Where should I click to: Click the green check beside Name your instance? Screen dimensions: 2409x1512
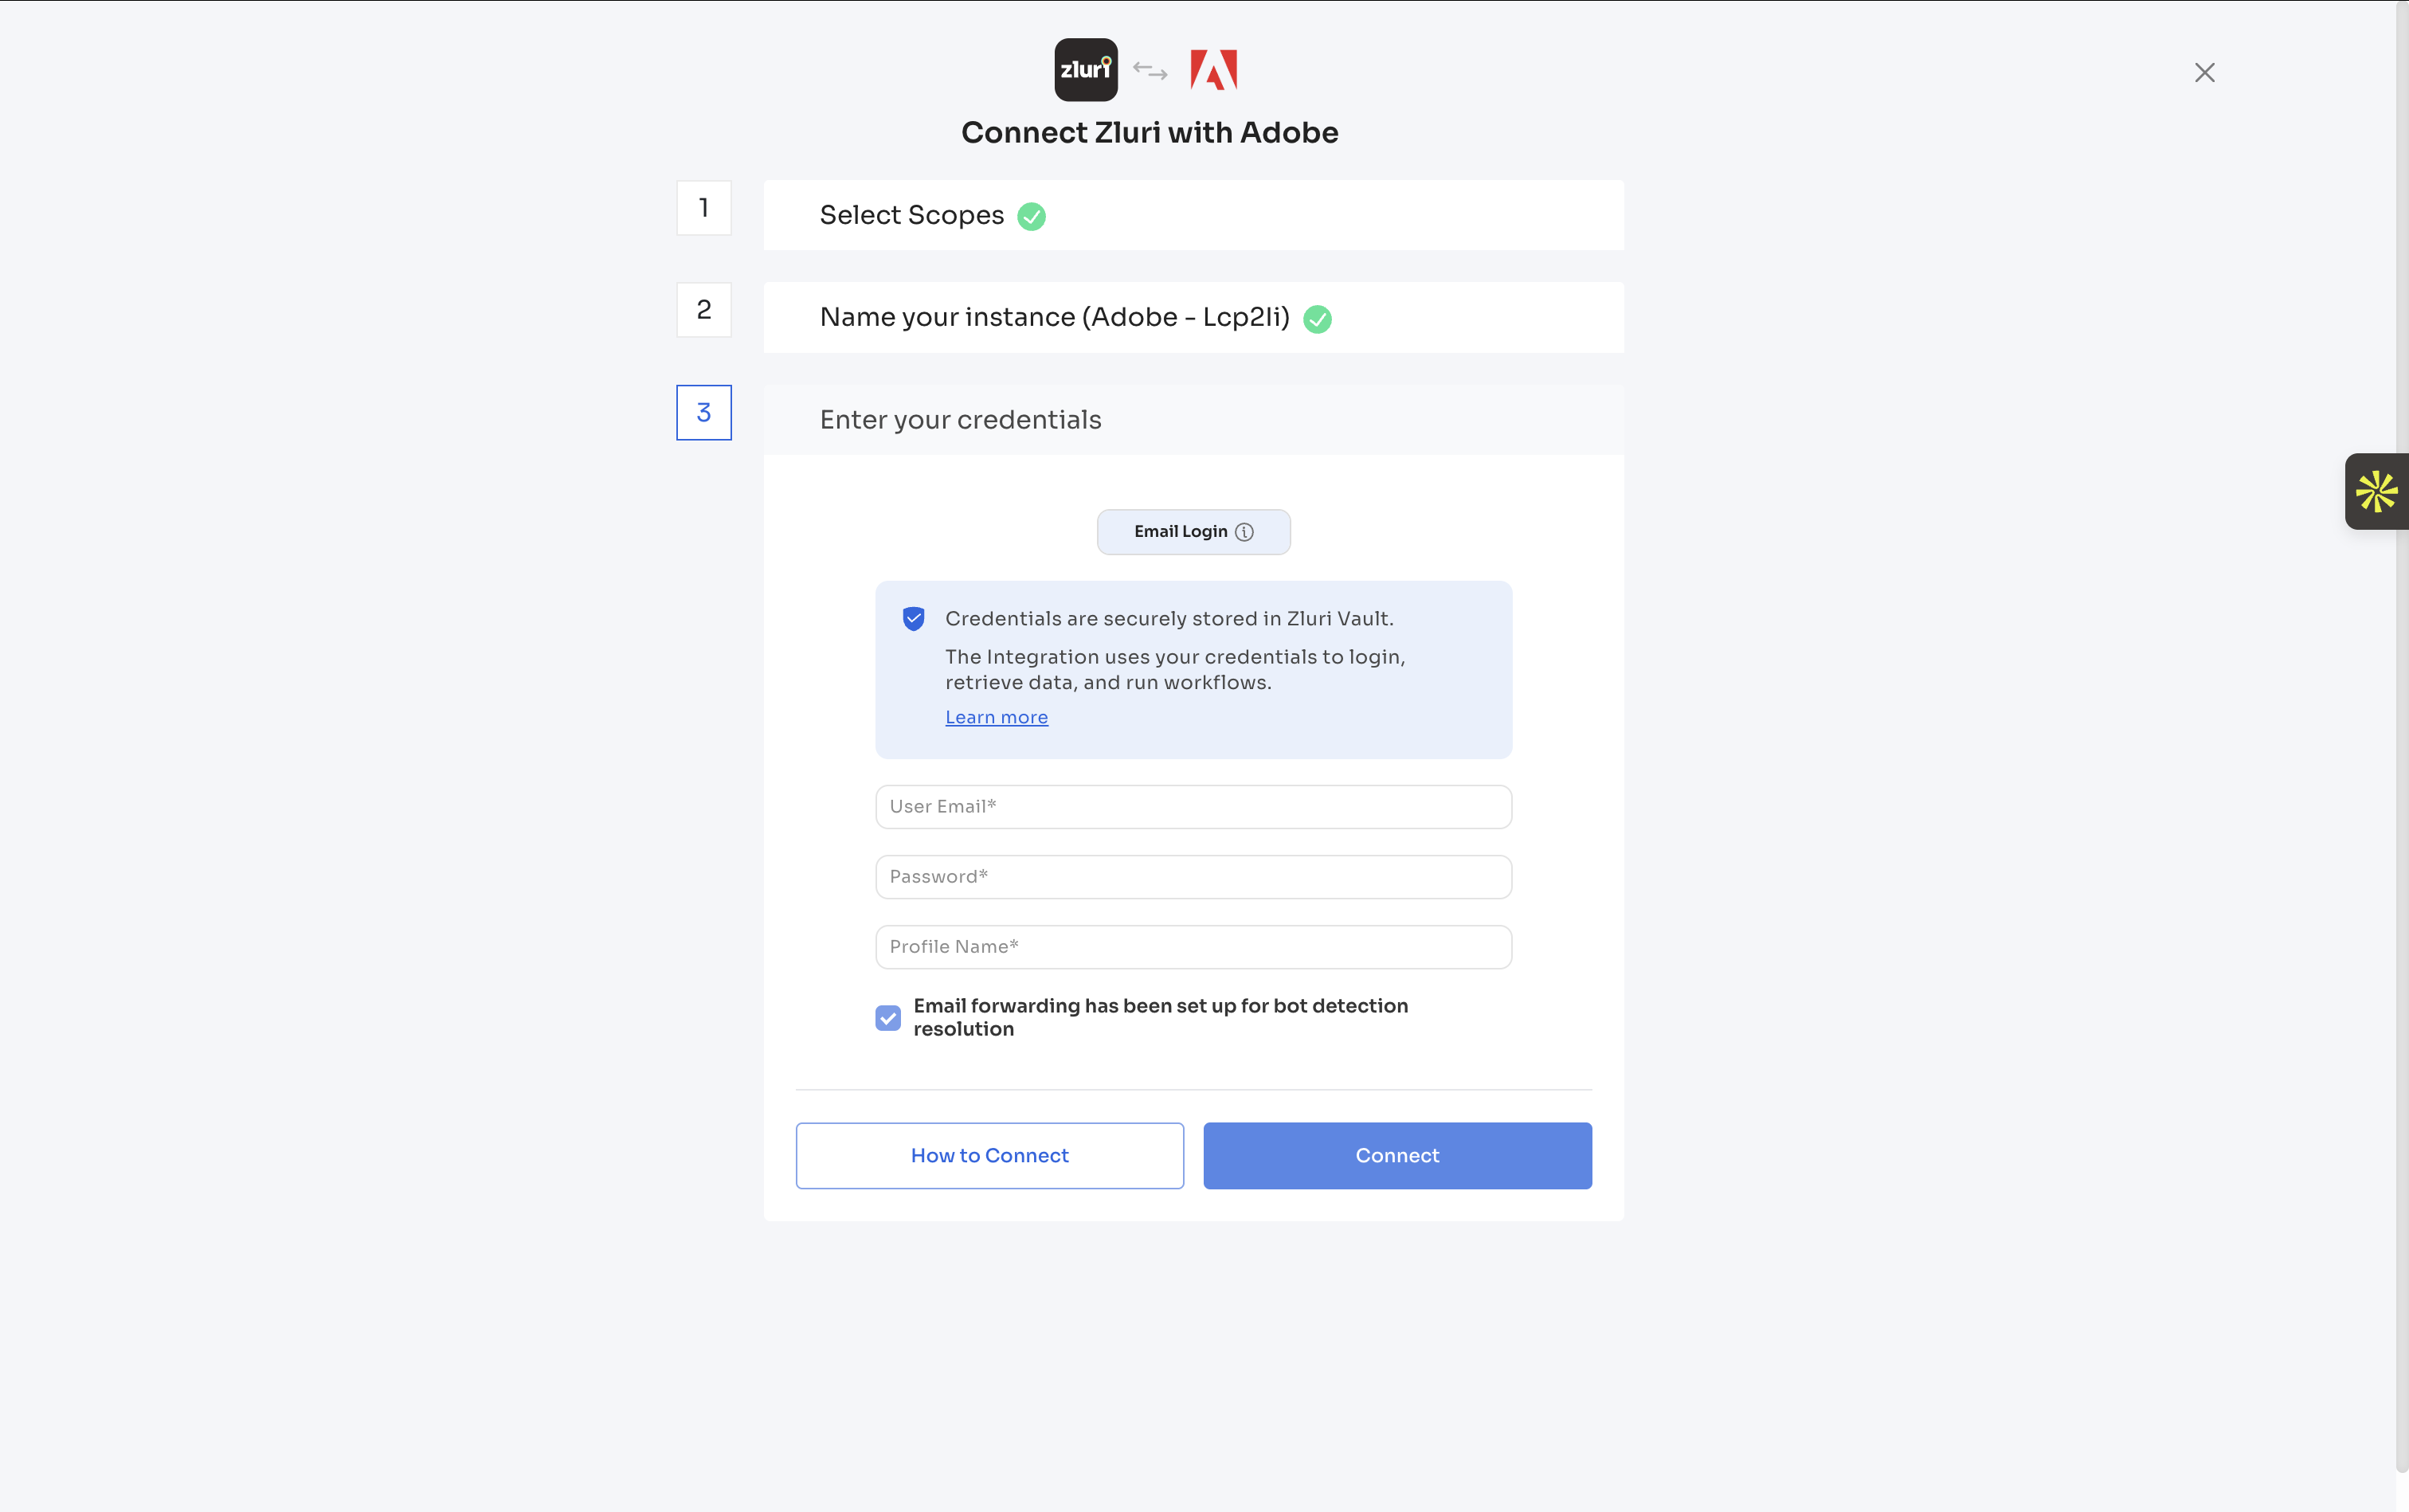[x=1317, y=319]
